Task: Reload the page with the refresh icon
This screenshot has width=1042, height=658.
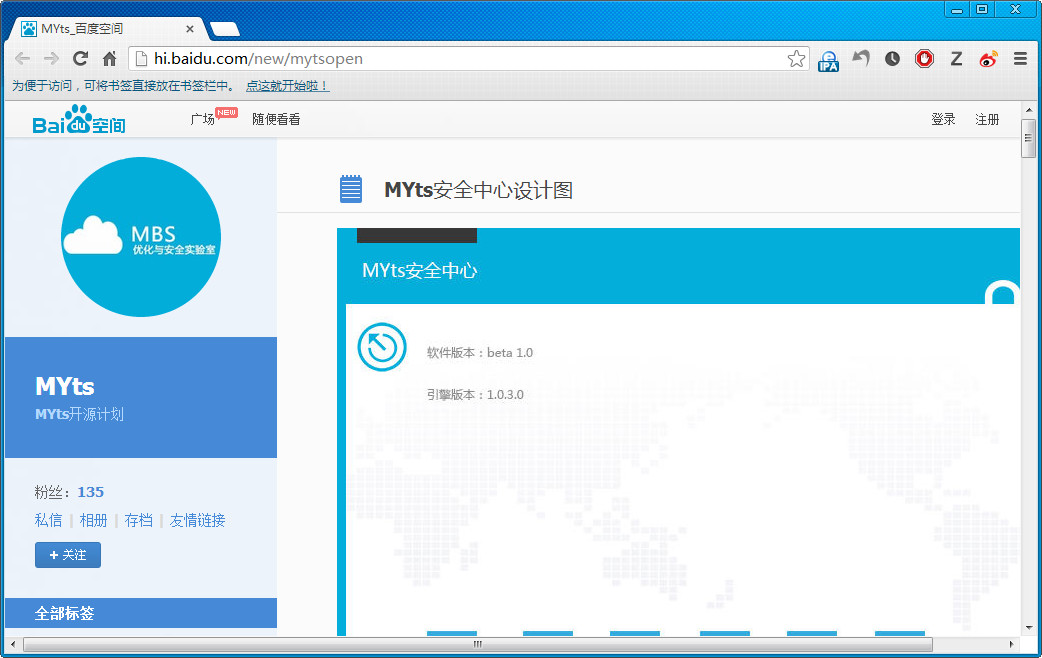Action: (x=80, y=58)
